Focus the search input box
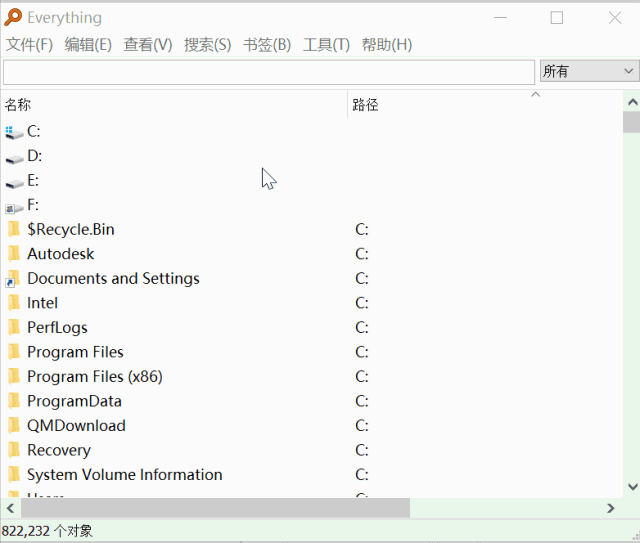The image size is (640, 543). click(269, 72)
